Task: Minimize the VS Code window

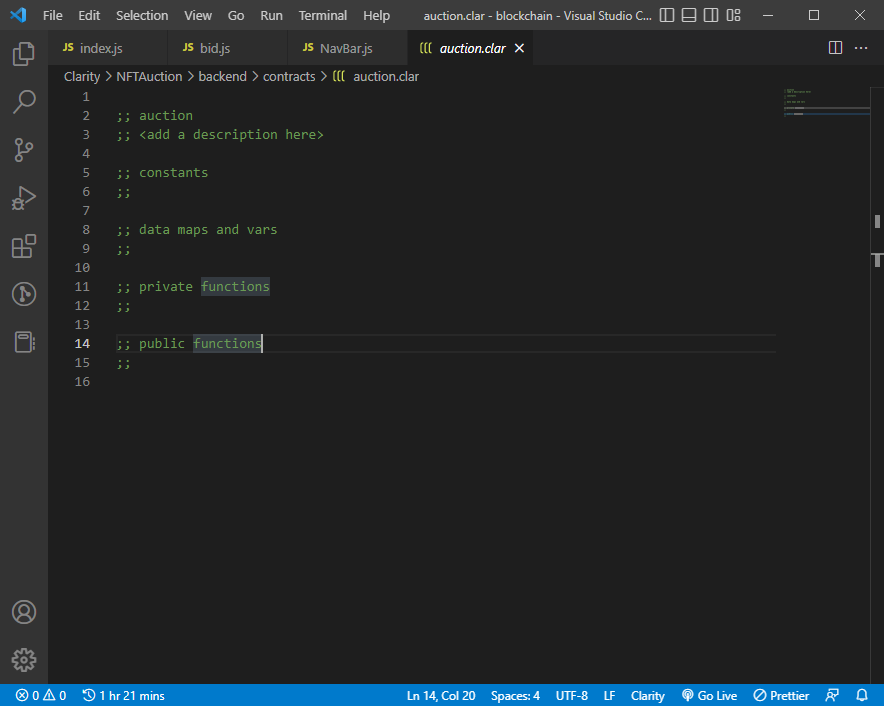Action: (x=768, y=15)
